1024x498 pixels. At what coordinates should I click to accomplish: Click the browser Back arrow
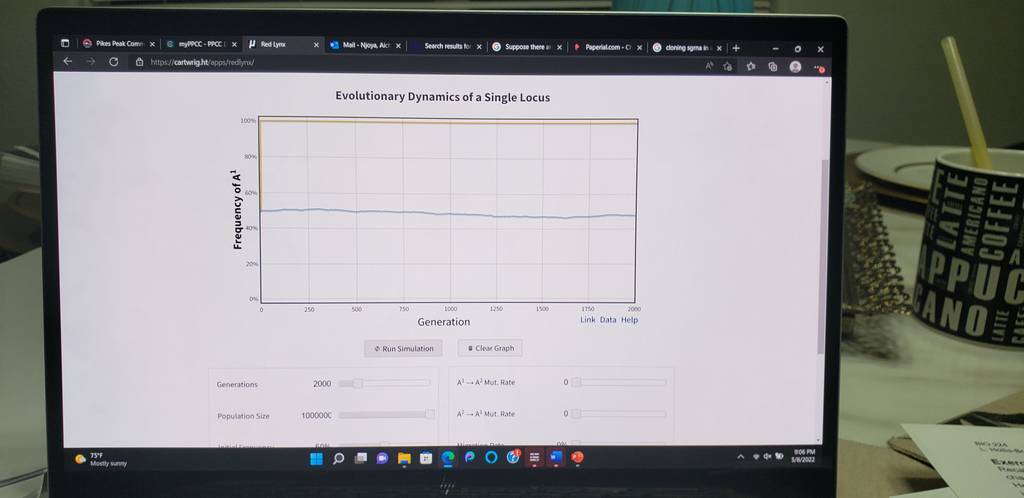coord(67,61)
